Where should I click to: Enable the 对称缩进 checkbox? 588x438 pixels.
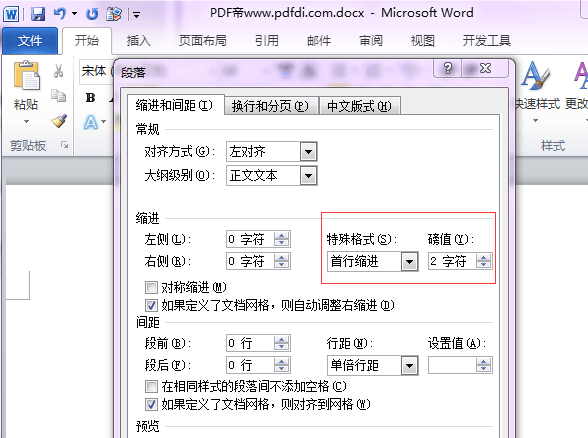[x=151, y=288]
